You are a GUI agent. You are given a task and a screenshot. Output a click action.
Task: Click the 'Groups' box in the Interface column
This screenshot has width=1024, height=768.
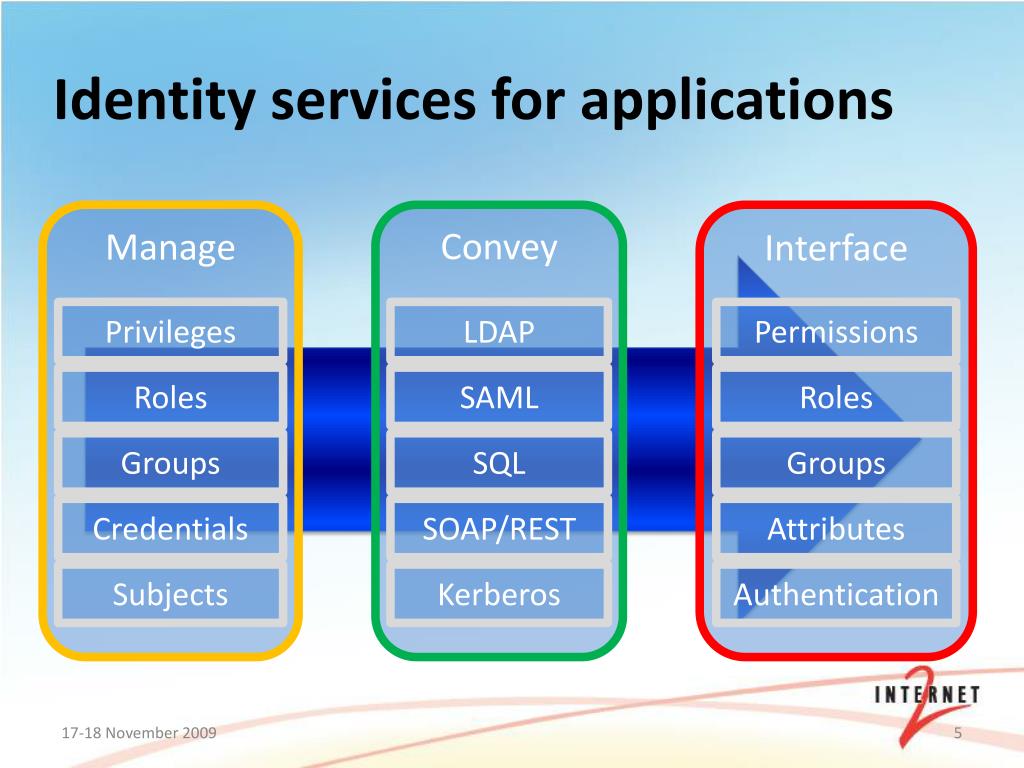coord(836,462)
